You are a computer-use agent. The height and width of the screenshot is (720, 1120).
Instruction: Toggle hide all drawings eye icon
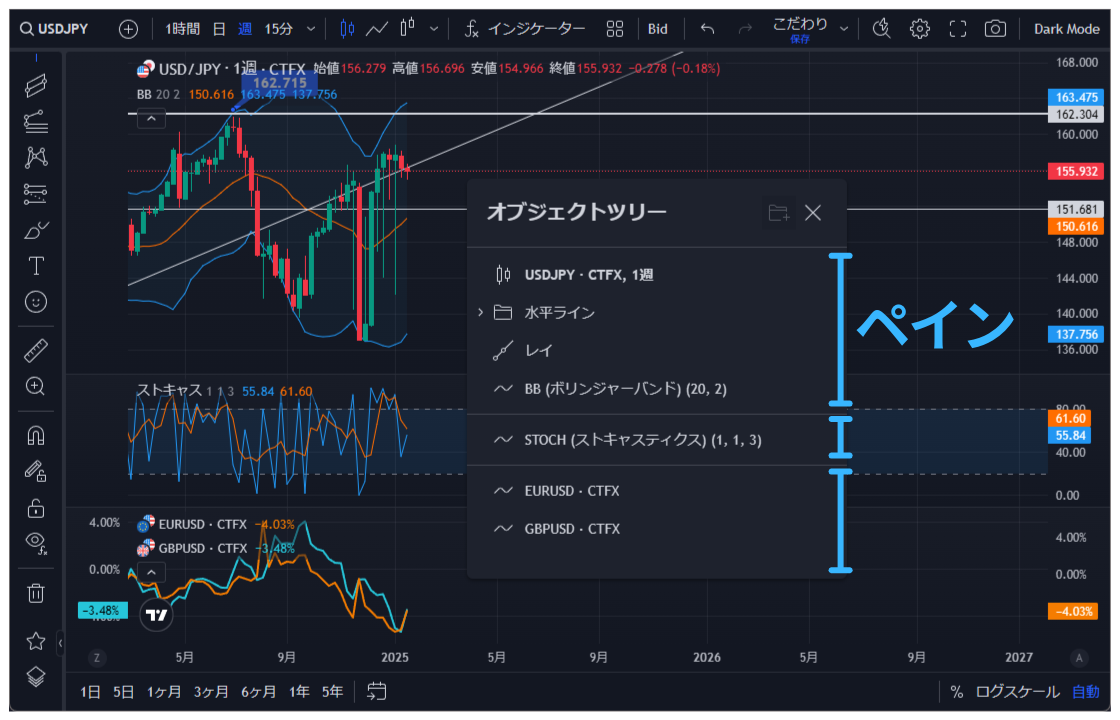click(x=36, y=544)
